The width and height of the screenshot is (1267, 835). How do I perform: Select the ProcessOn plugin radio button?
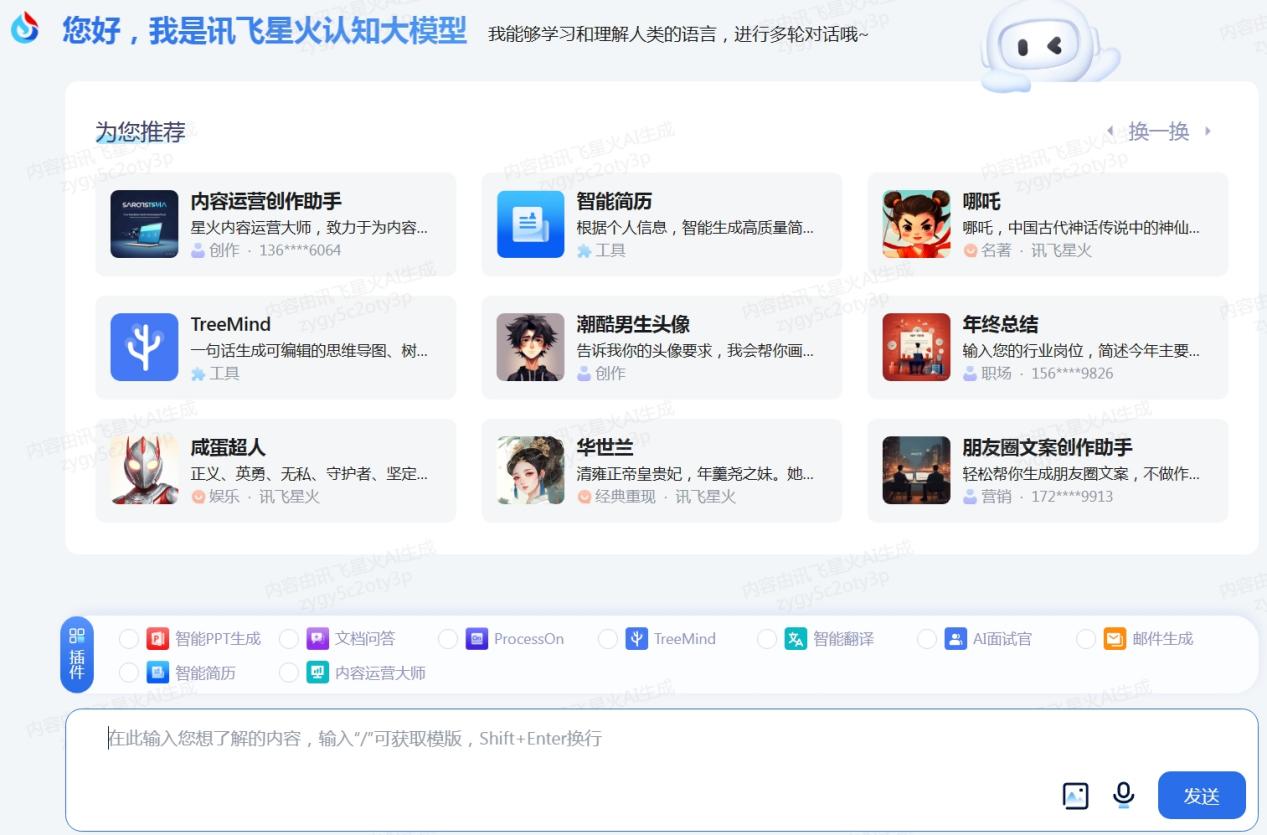pyautogui.click(x=448, y=639)
